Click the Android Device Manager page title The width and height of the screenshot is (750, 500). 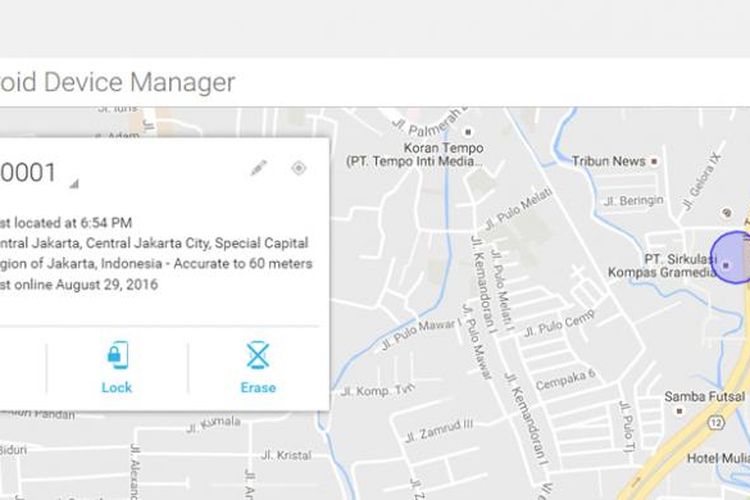[118, 82]
